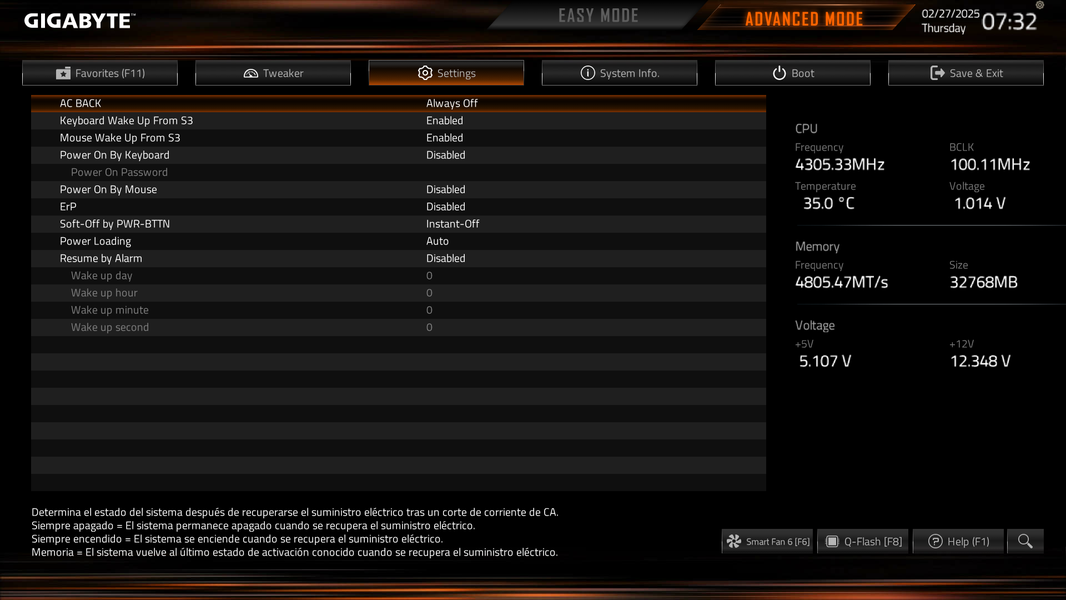Click the Settings gear tab icon

coord(425,73)
